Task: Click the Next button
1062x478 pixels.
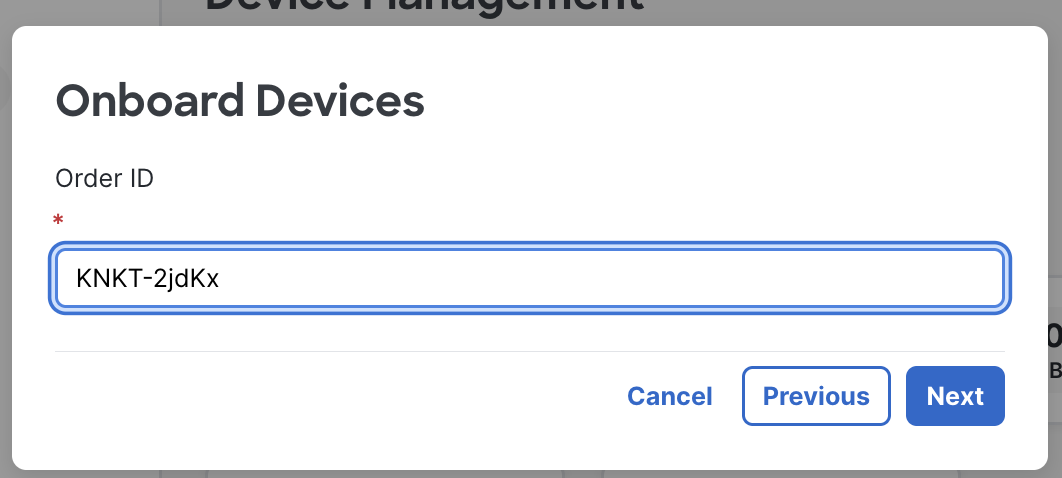Action: coord(955,396)
